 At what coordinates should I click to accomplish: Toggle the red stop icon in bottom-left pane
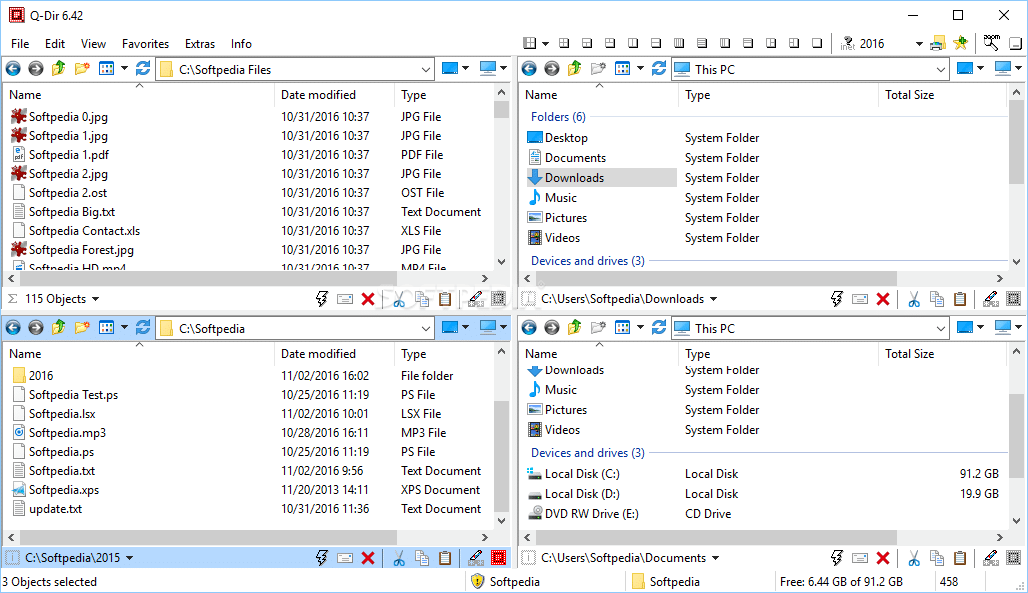coord(498,558)
